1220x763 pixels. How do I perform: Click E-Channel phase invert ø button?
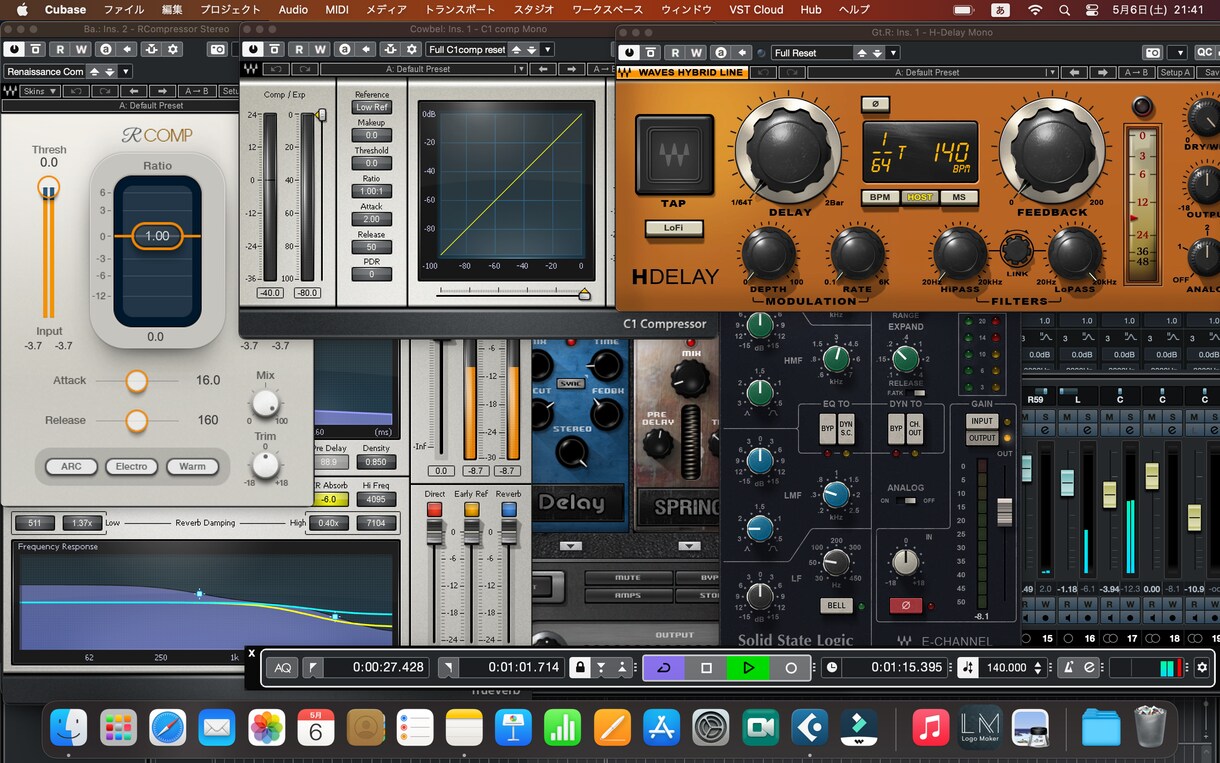tap(906, 606)
